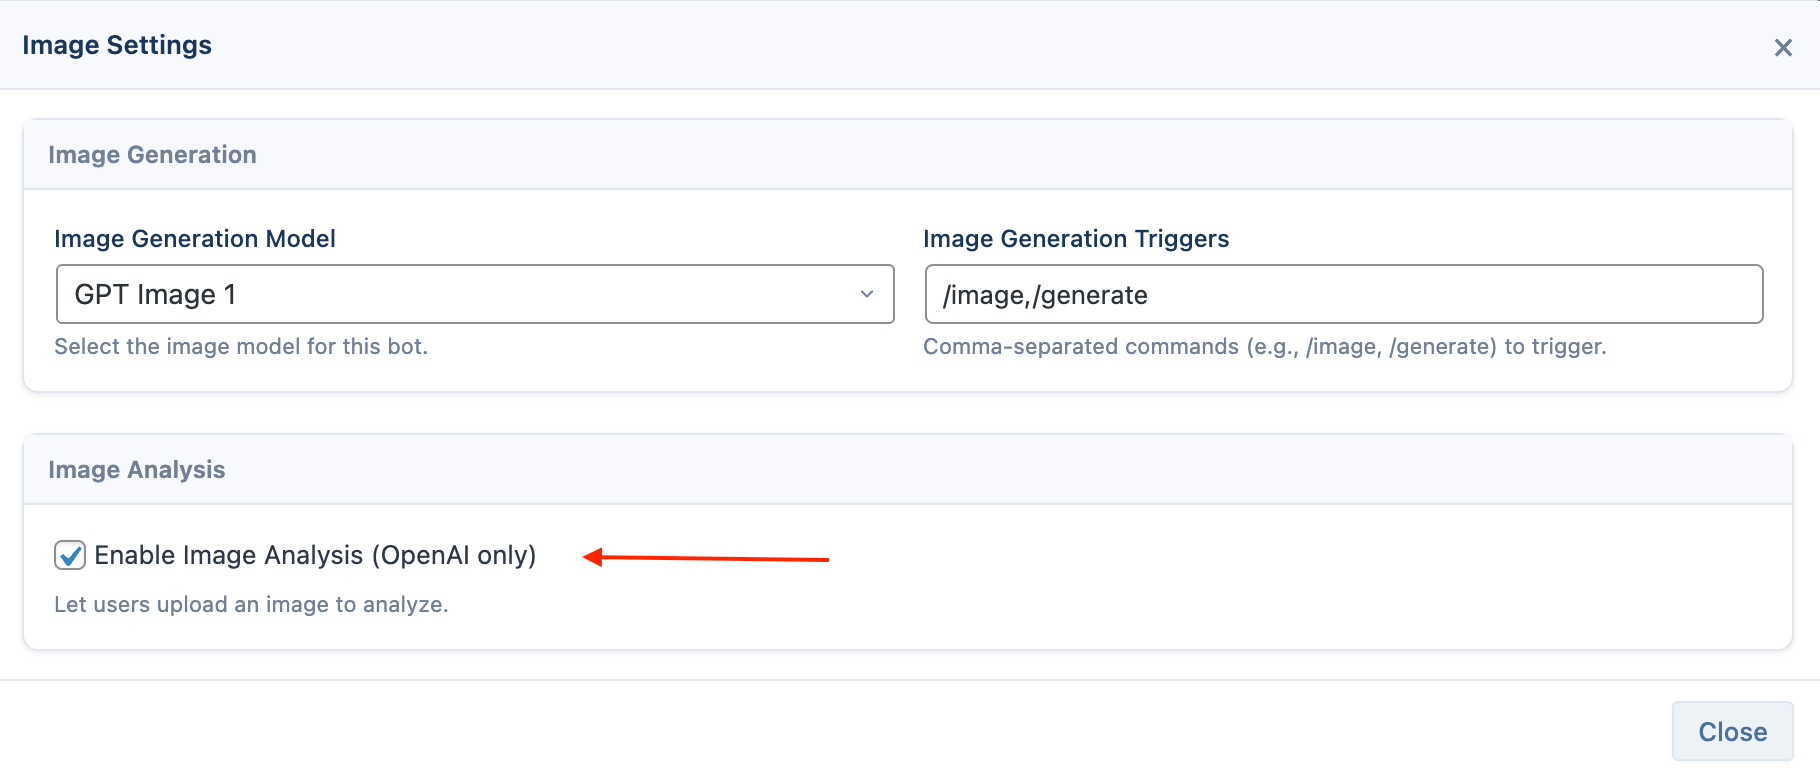
Task: Open the Image Generation Model dropdown
Action: coord(475,294)
